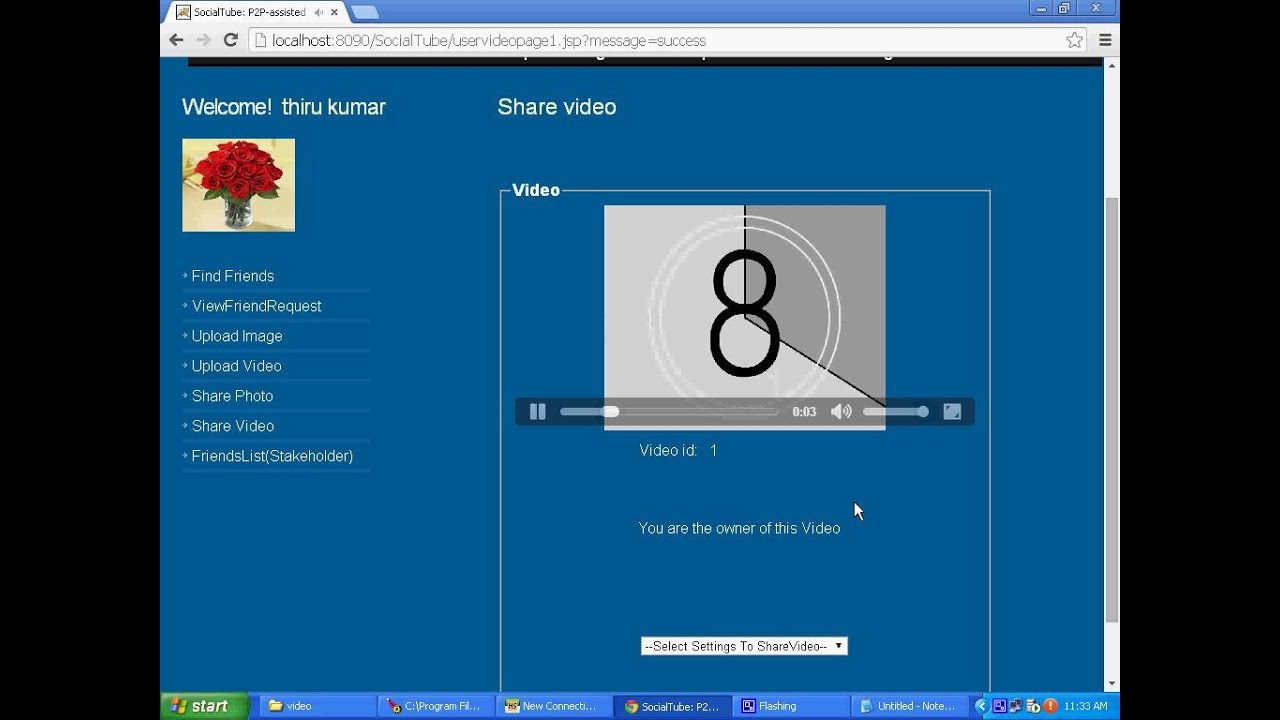Click the rose bouquet profile picture

click(x=238, y=185)
